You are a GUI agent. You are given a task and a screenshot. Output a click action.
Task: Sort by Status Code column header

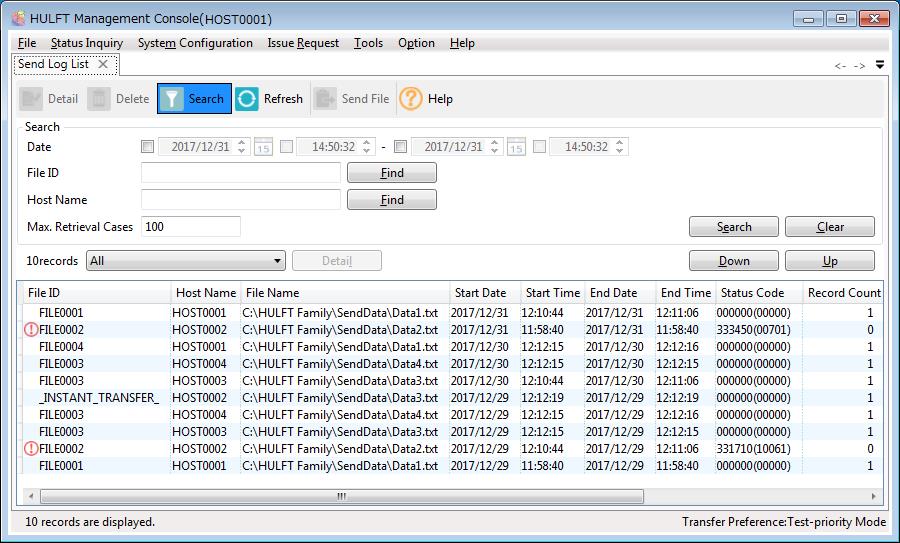[759, 293]
